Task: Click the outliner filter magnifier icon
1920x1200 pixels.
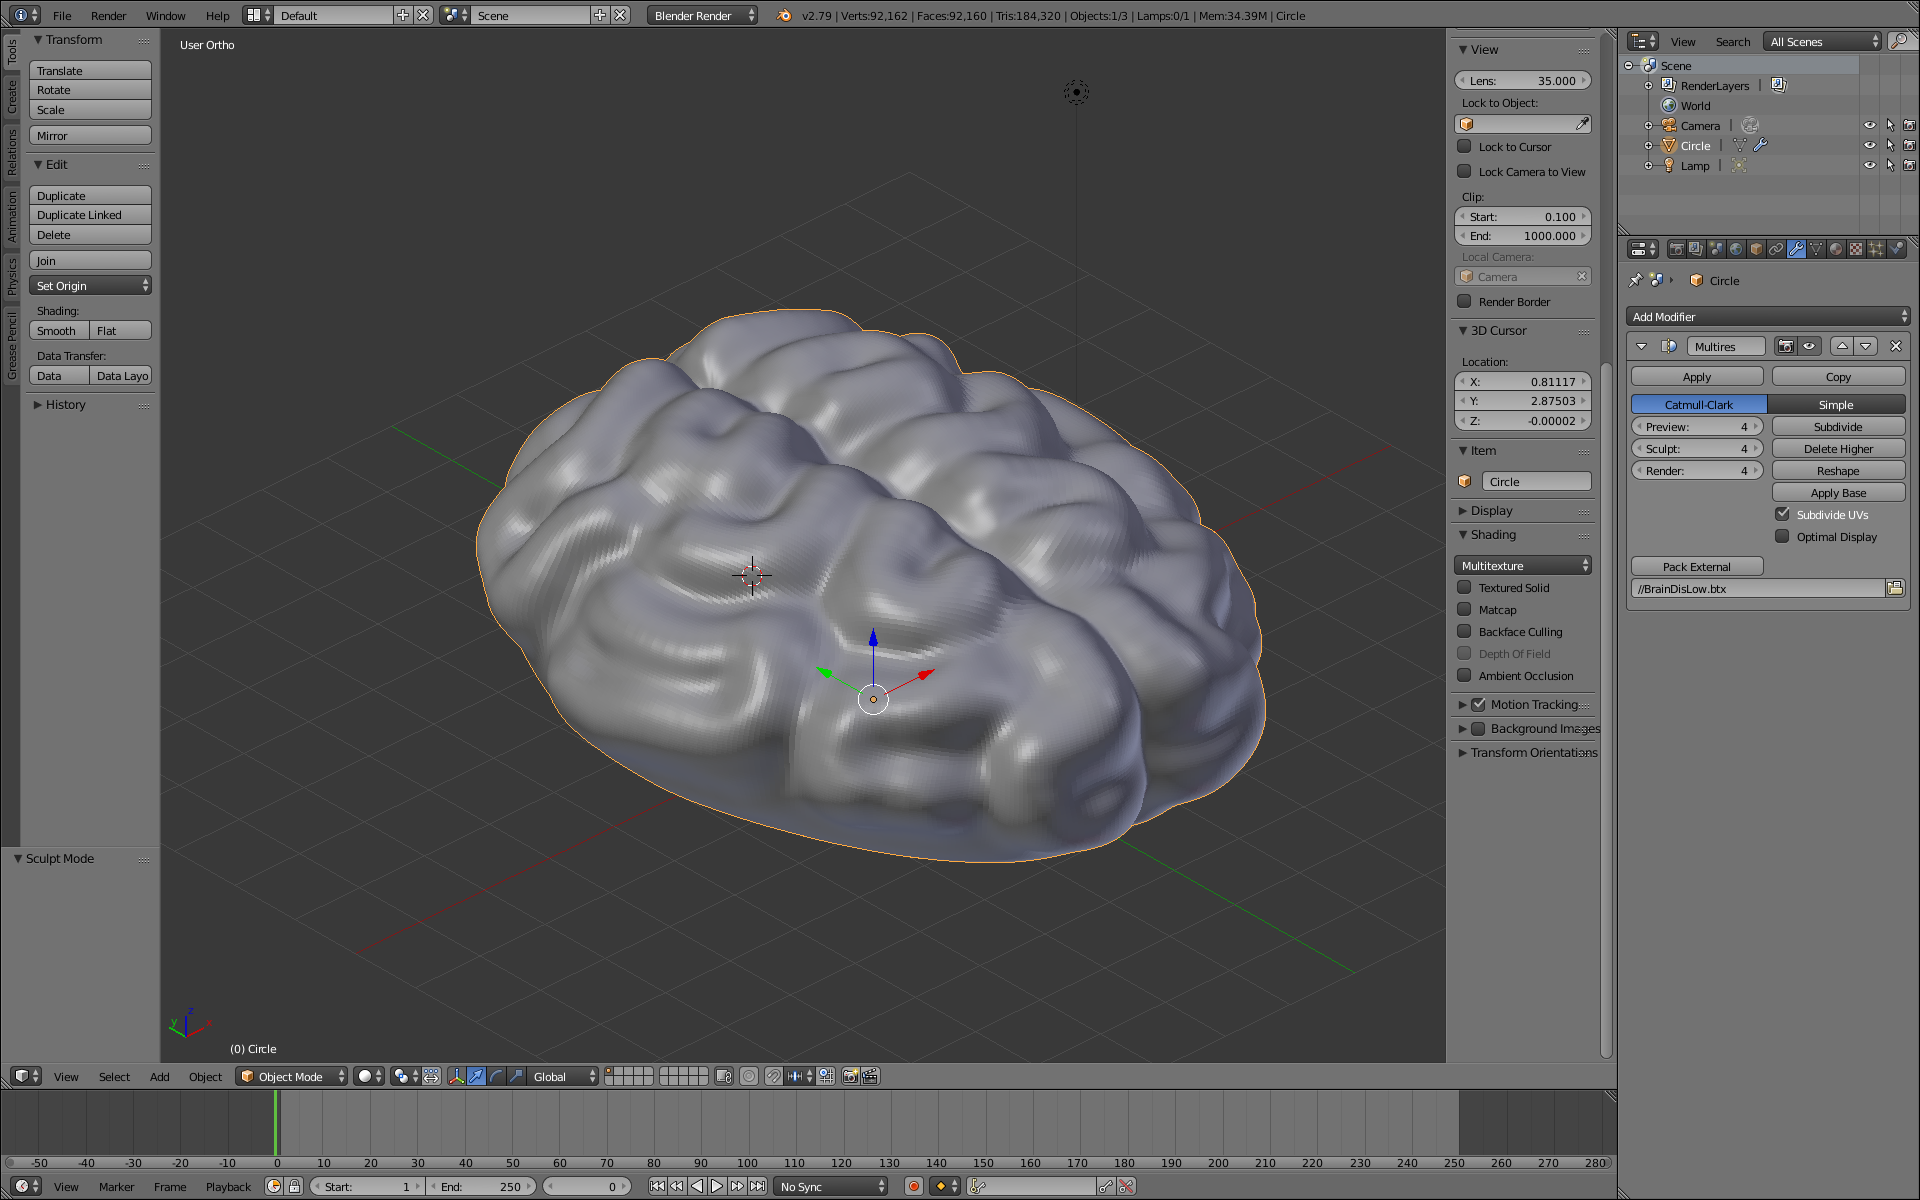Action: tap(1899, 41)
